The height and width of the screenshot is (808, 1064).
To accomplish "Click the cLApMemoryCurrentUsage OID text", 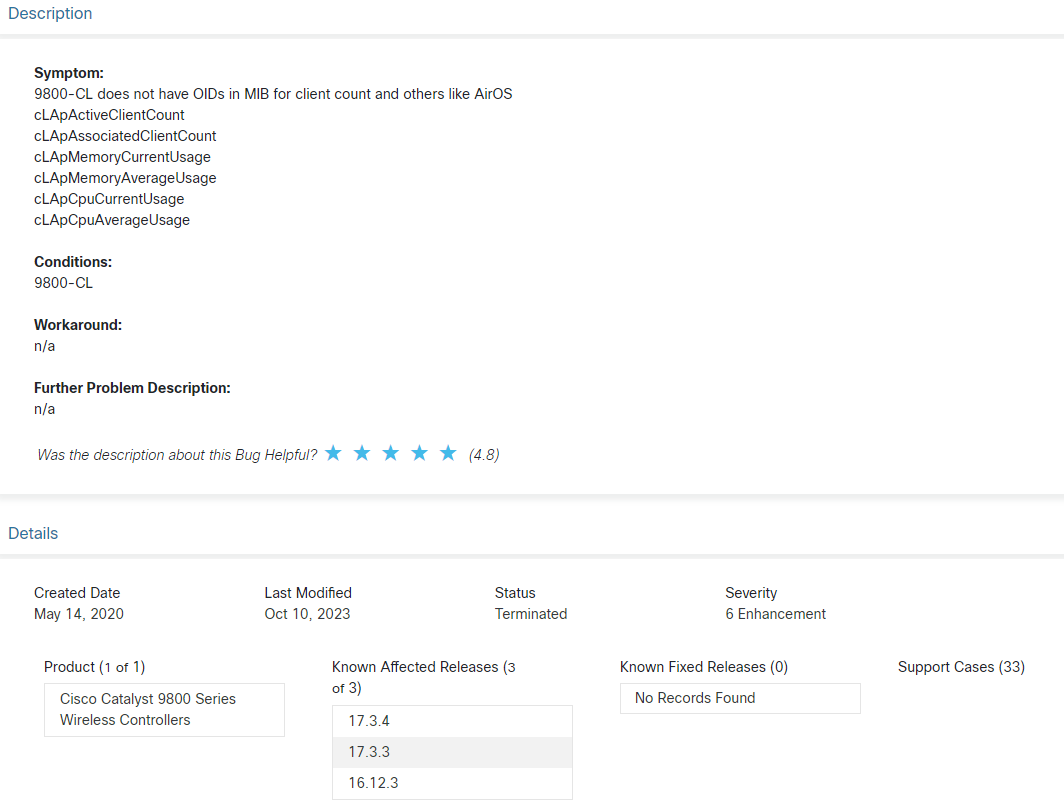I will 122,157.
